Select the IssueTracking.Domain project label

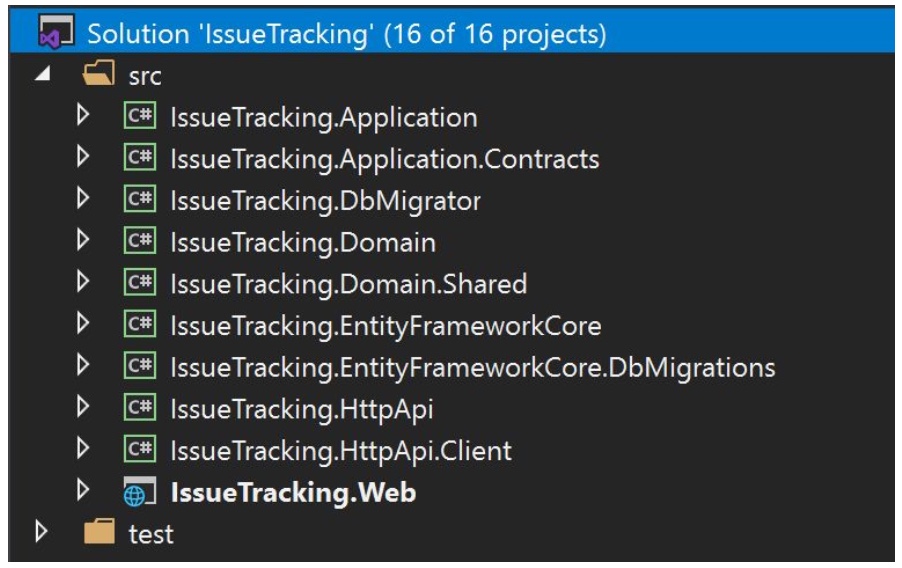[x=303, y=242]
